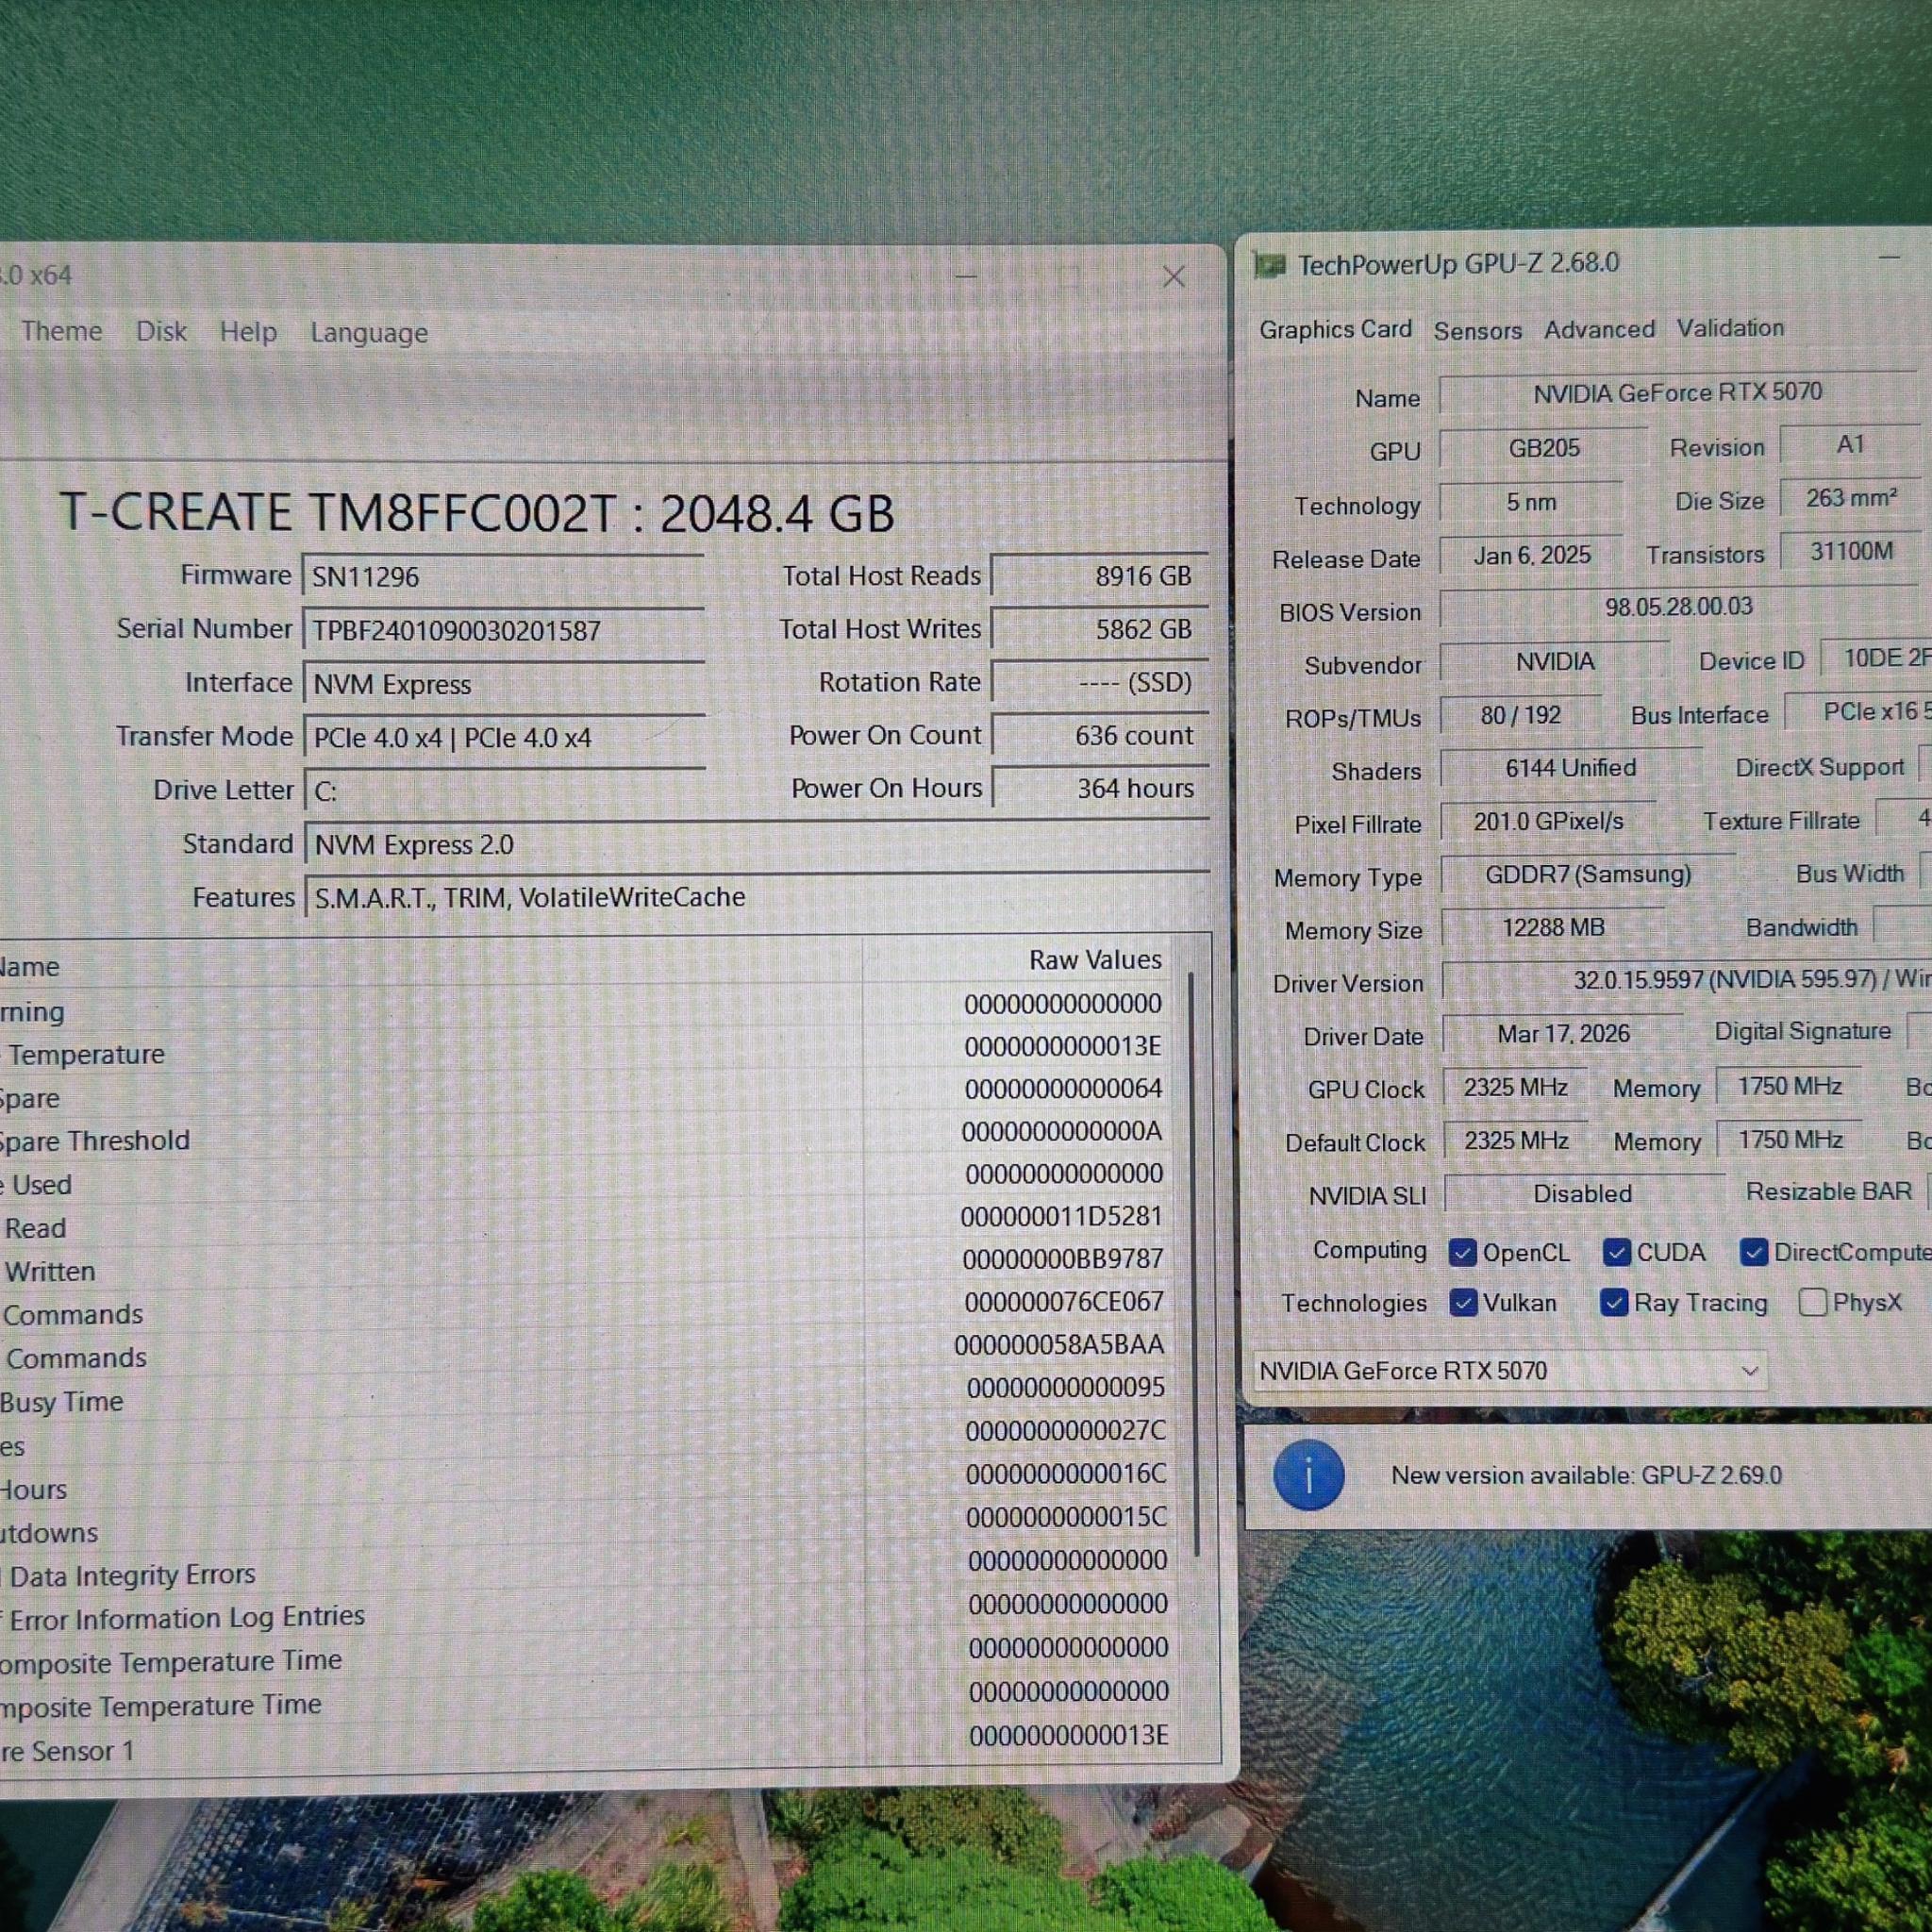Image resolution: width=1932 pixels, height=1932 pixels.
Task: Click the GPU-Z app icon in title bar
Action: (1269, 266)
